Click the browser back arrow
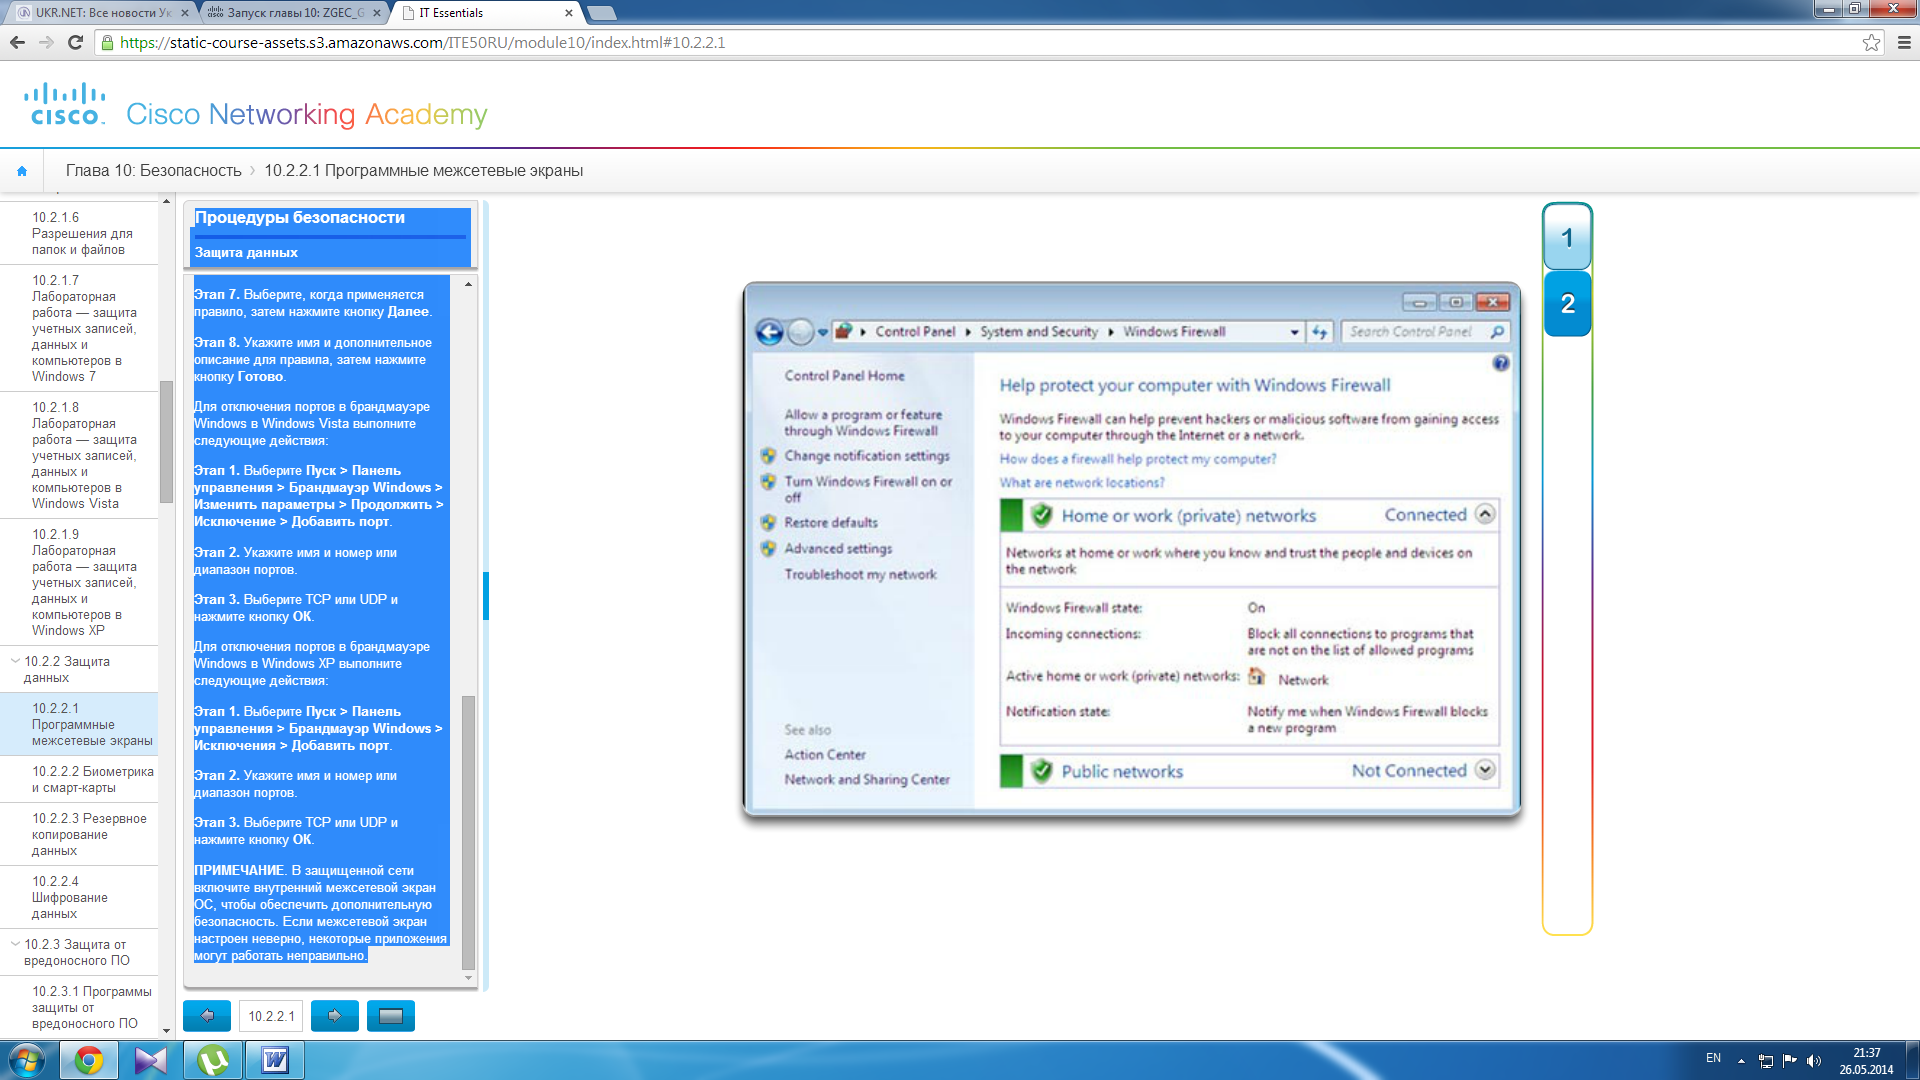 click(17, 42)
